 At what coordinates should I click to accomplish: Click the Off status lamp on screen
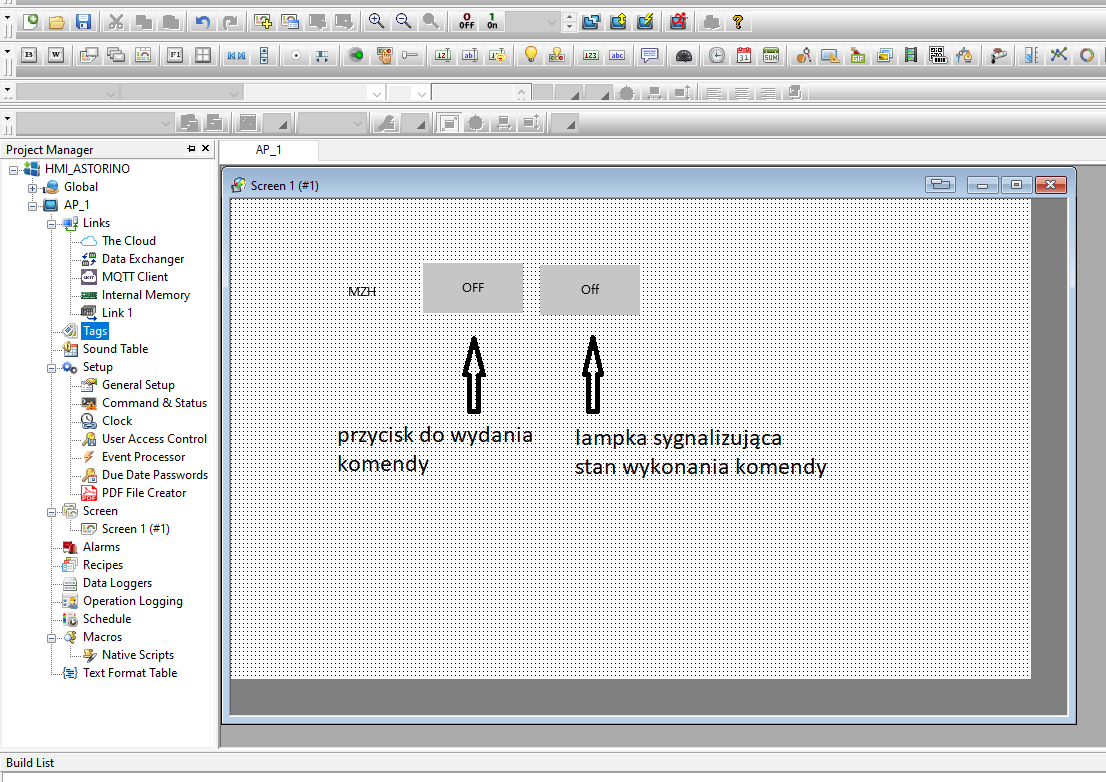pyautogui.click(x=590, y=289)
